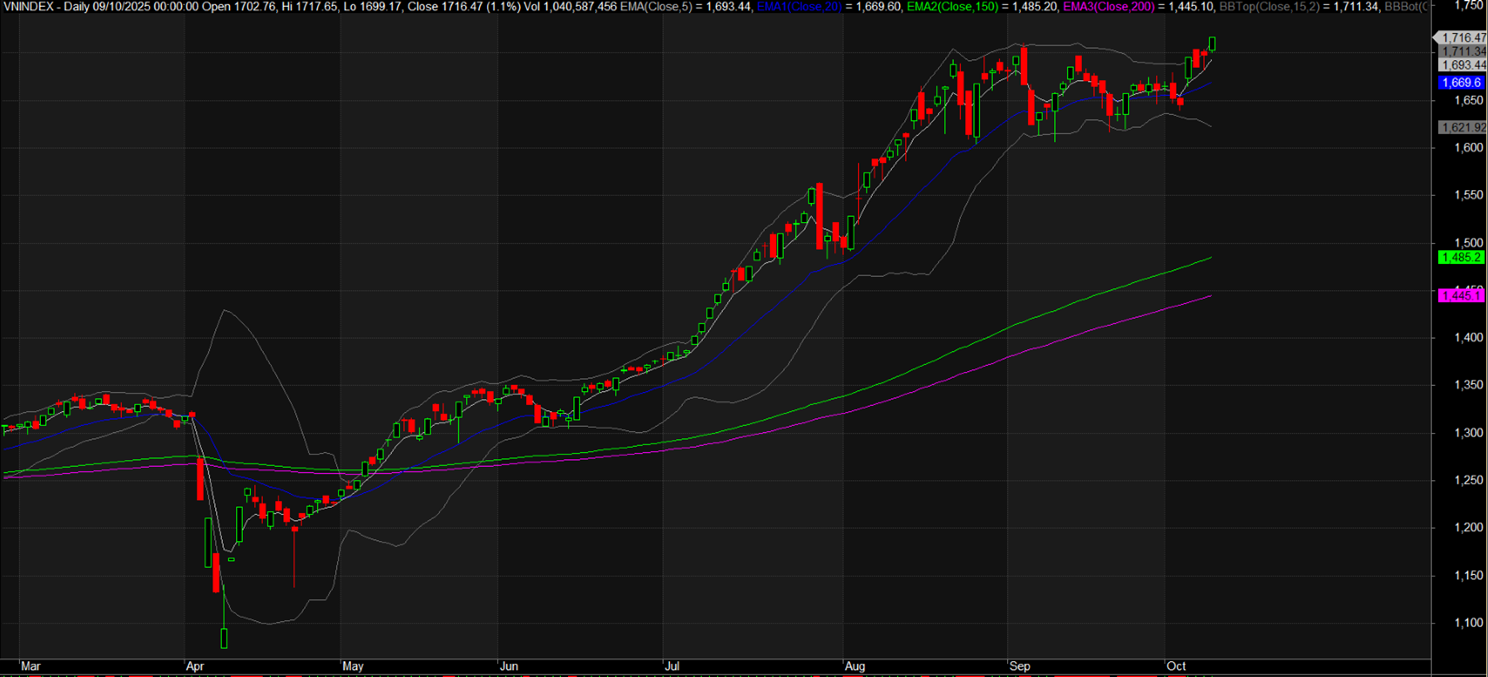Image resolution: width=1488 pixels, height=677 pixels.
Task: Click the 1,100 level on price axis
Action: 1455,623
